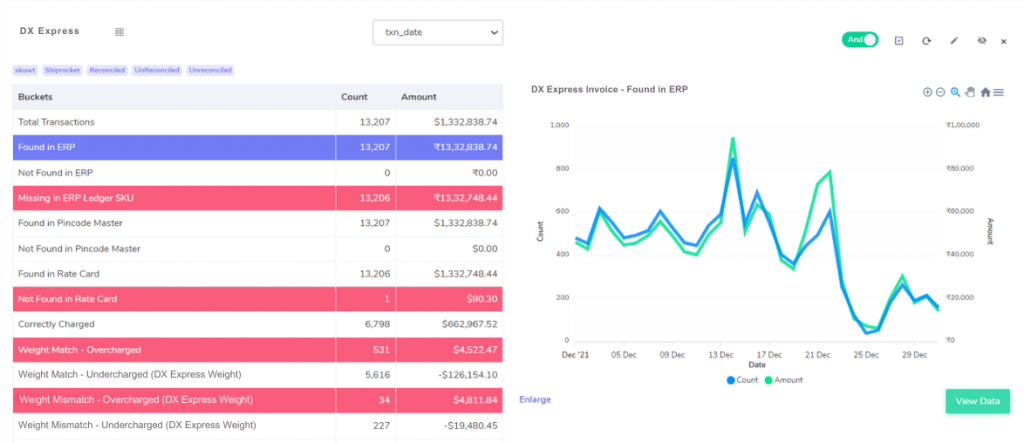Click the Enlarge link
Image resolution: width=1024 pixels, height=443 pixels.
point(535,399)
